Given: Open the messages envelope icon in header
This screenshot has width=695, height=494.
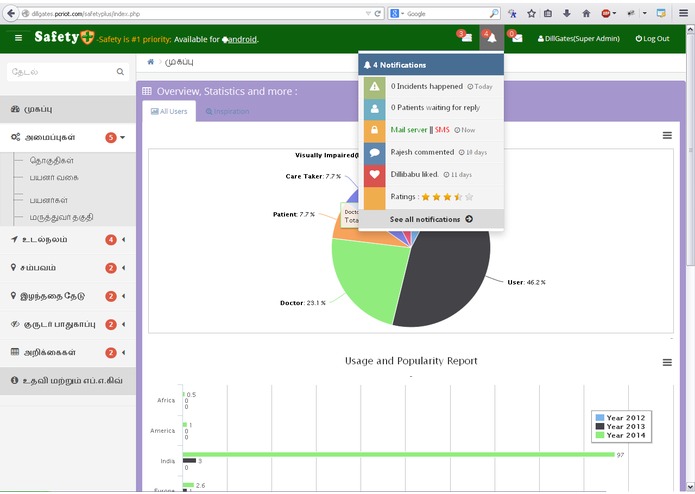Looking at the screenshot, I should (x=516, y=37).
